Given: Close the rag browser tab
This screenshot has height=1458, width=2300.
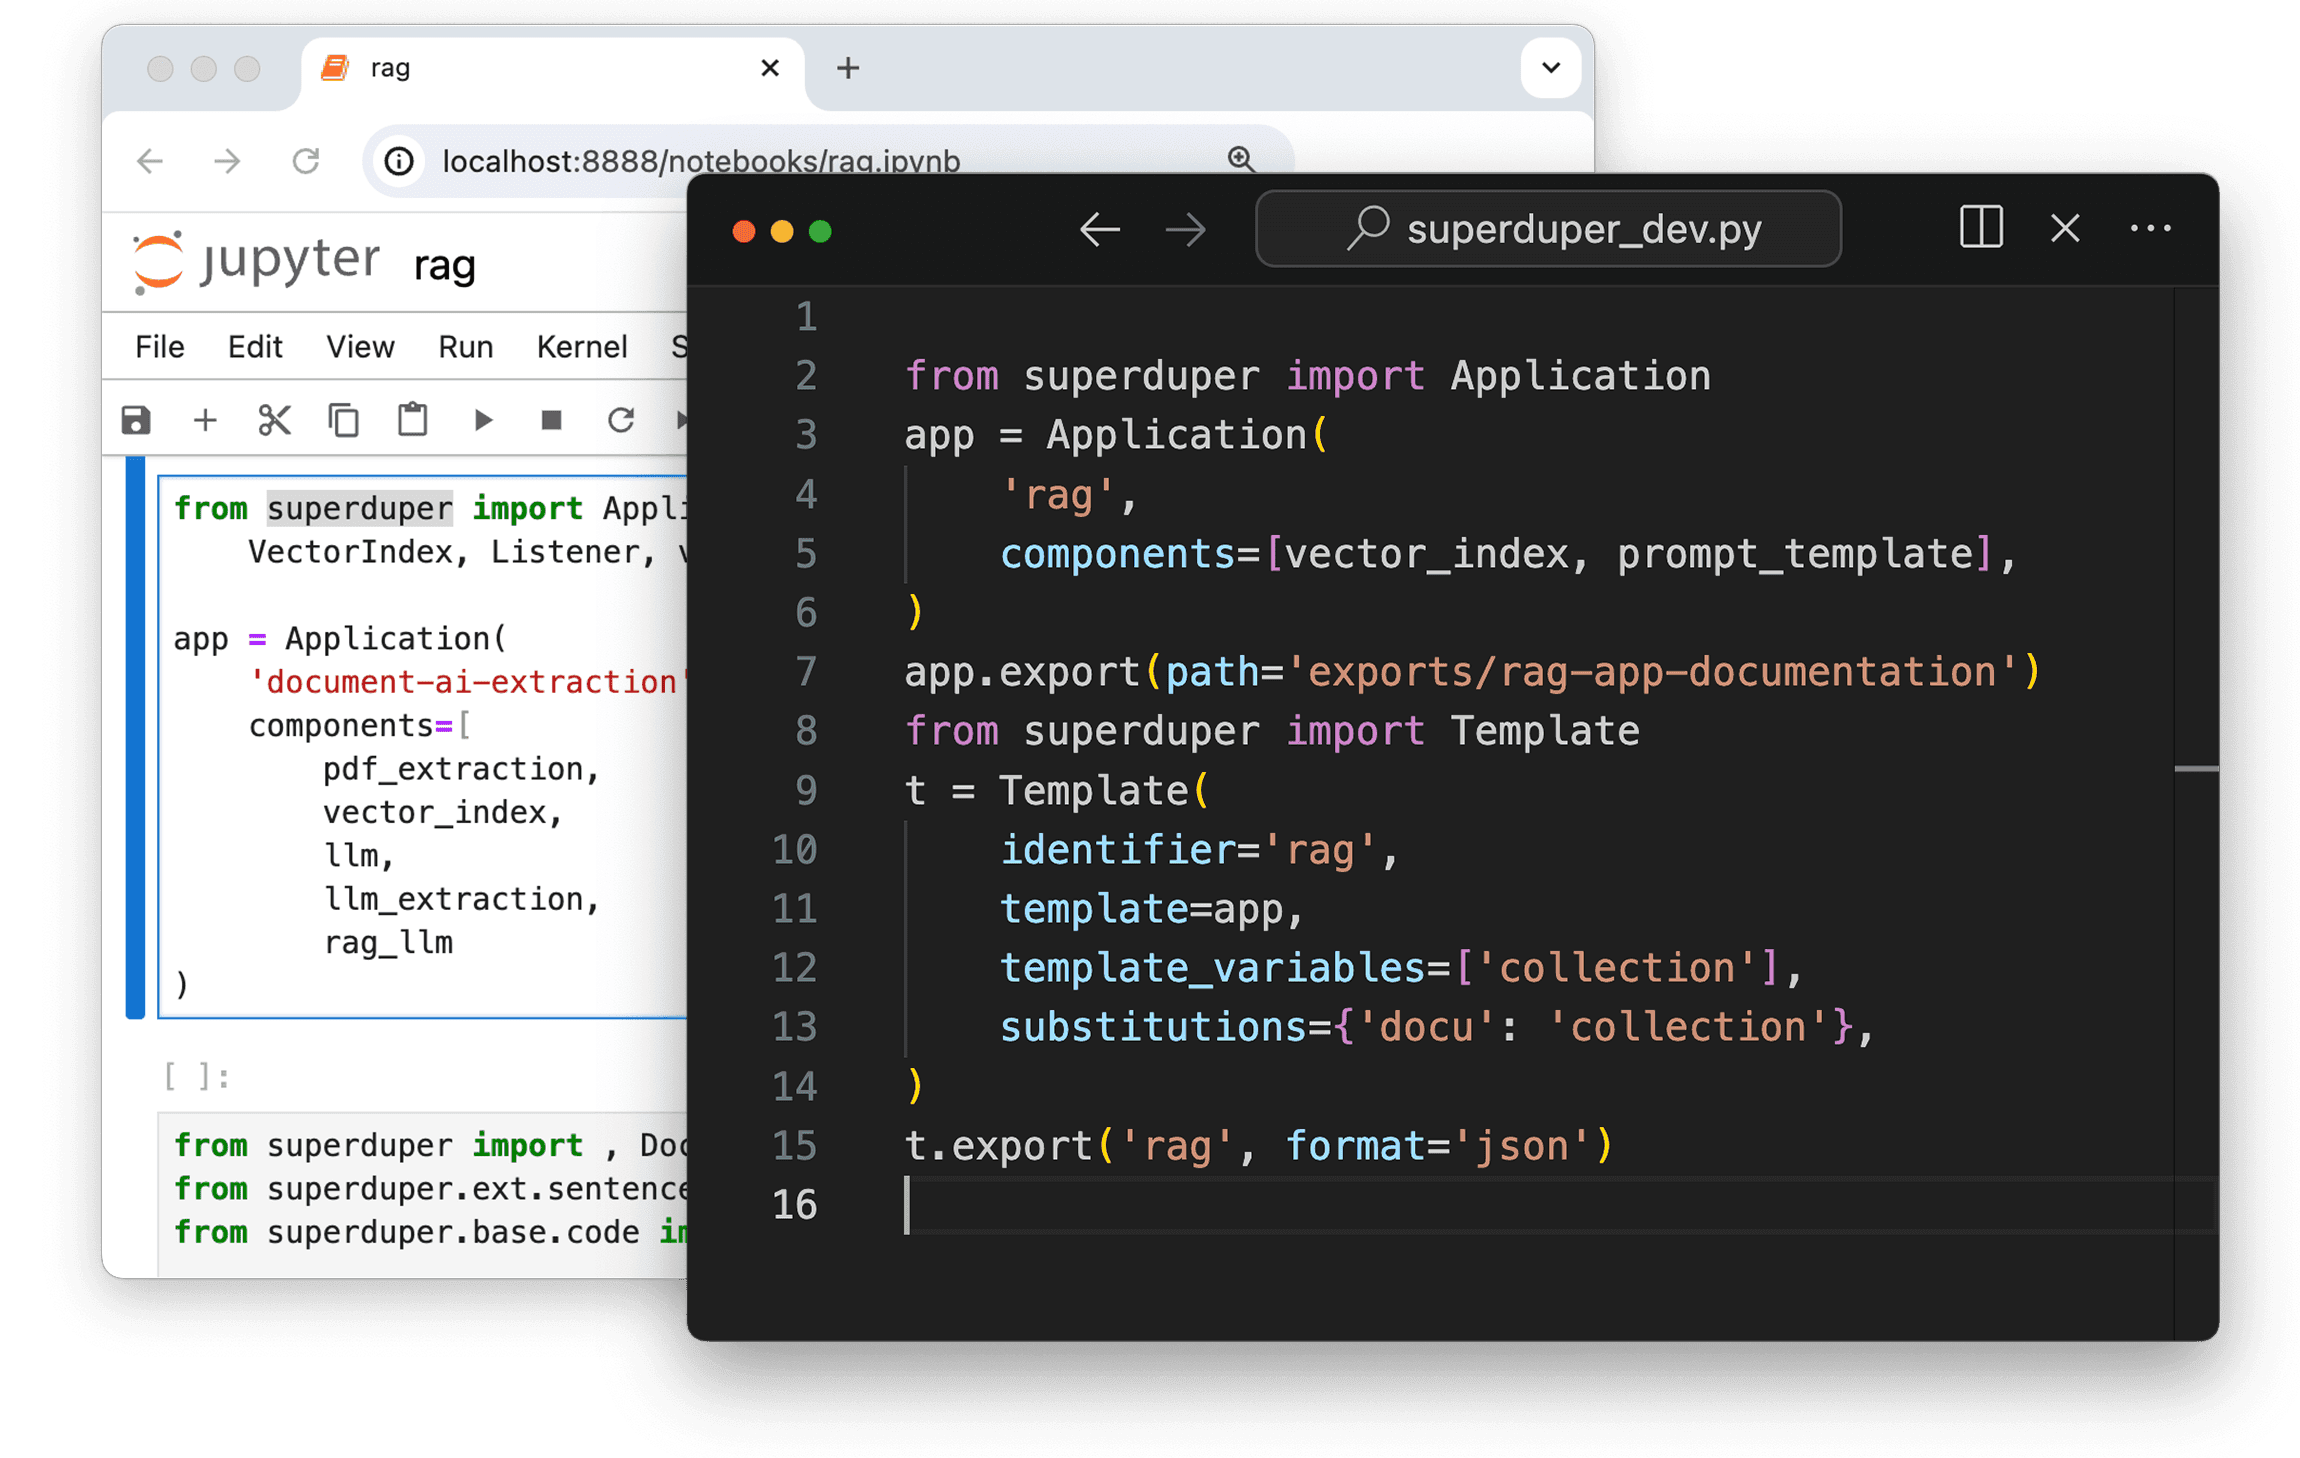Looking at the screenshot, I should (x=770, y=68).
